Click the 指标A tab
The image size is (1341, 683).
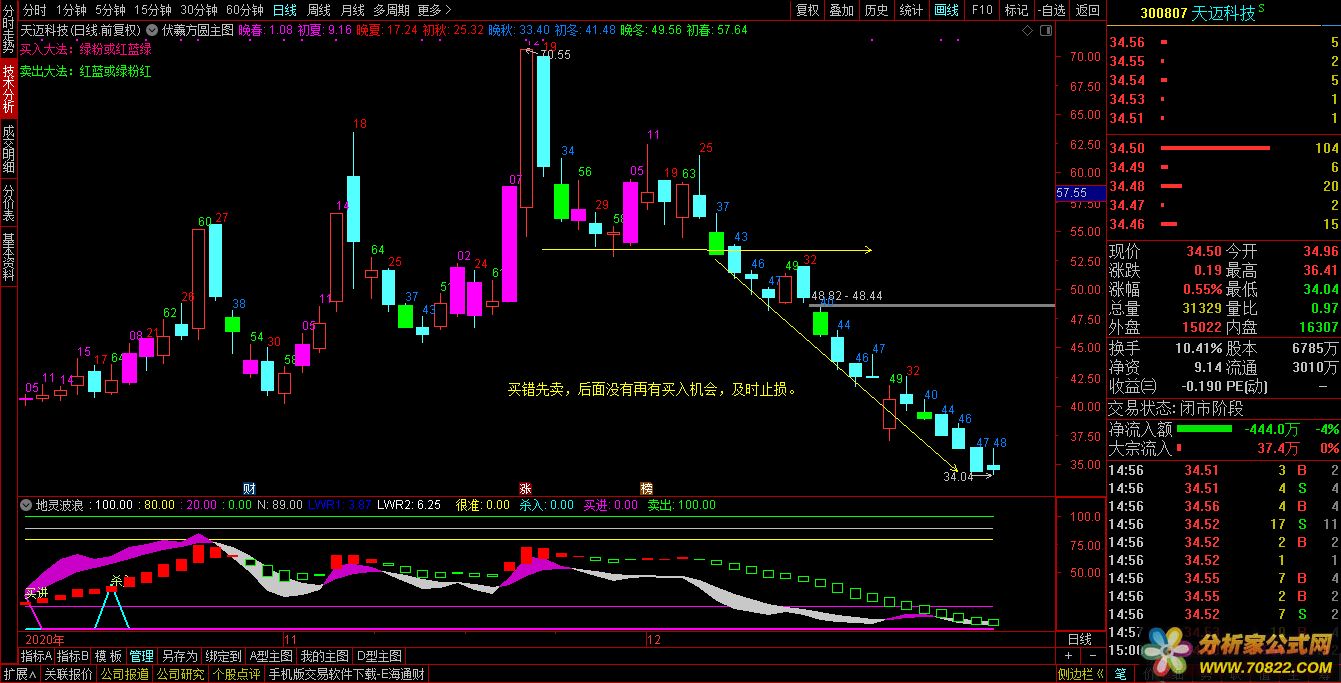coord(35,656)
